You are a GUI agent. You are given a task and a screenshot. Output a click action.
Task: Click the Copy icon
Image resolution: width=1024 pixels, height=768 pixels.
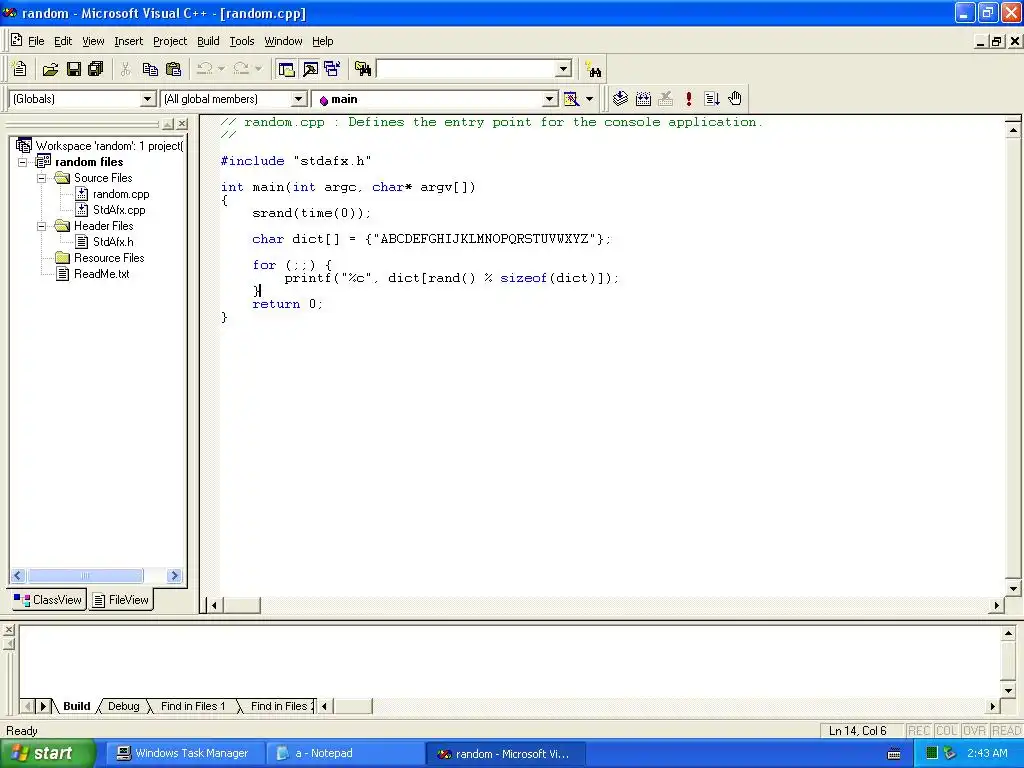click(x=150, y=69)
